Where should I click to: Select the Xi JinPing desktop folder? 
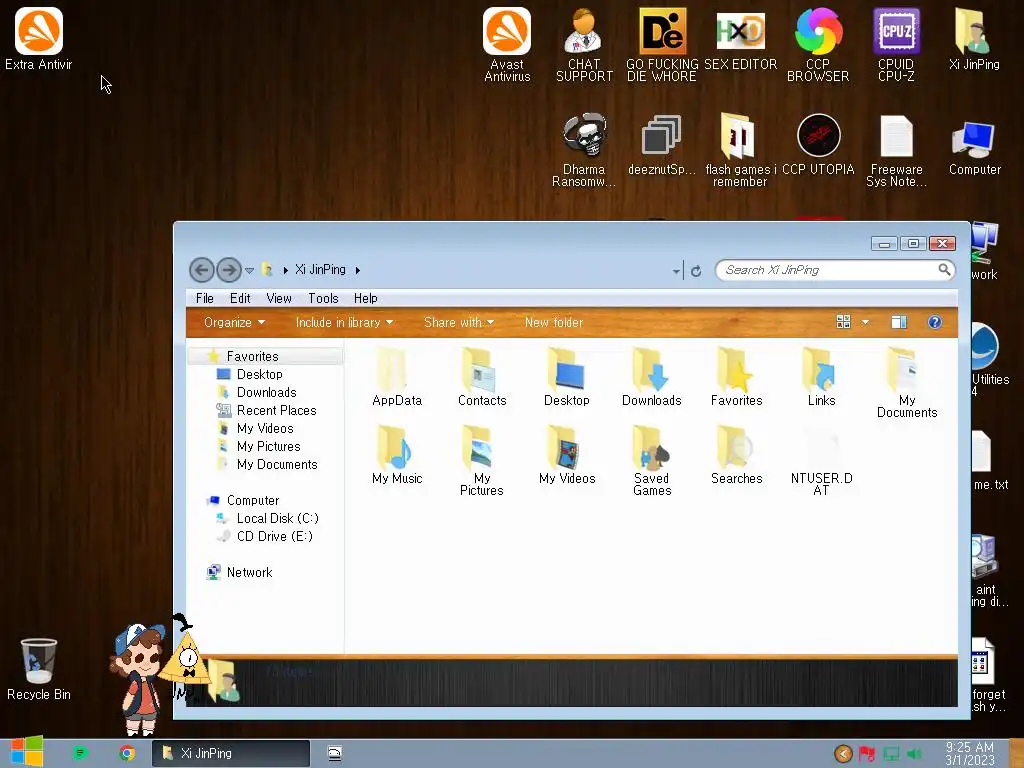pyautogui.click(x=974, y=39)
